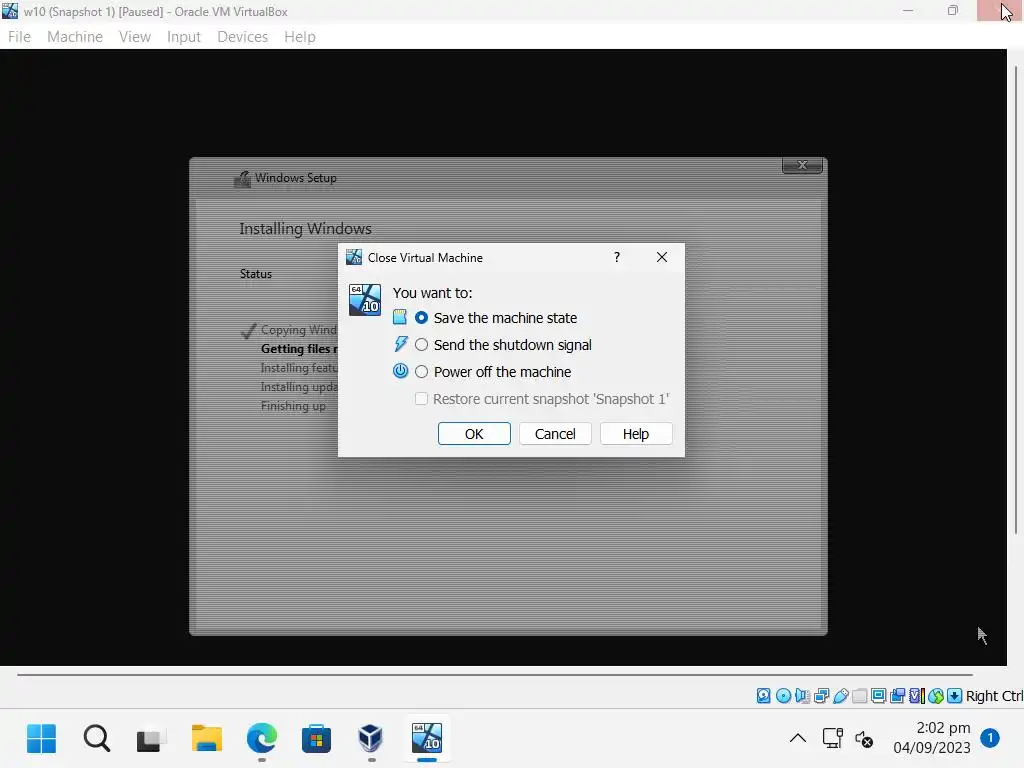Viewport: 1024px width, 768px height.
Task: Open the Input menu
Action: [184, 37]
